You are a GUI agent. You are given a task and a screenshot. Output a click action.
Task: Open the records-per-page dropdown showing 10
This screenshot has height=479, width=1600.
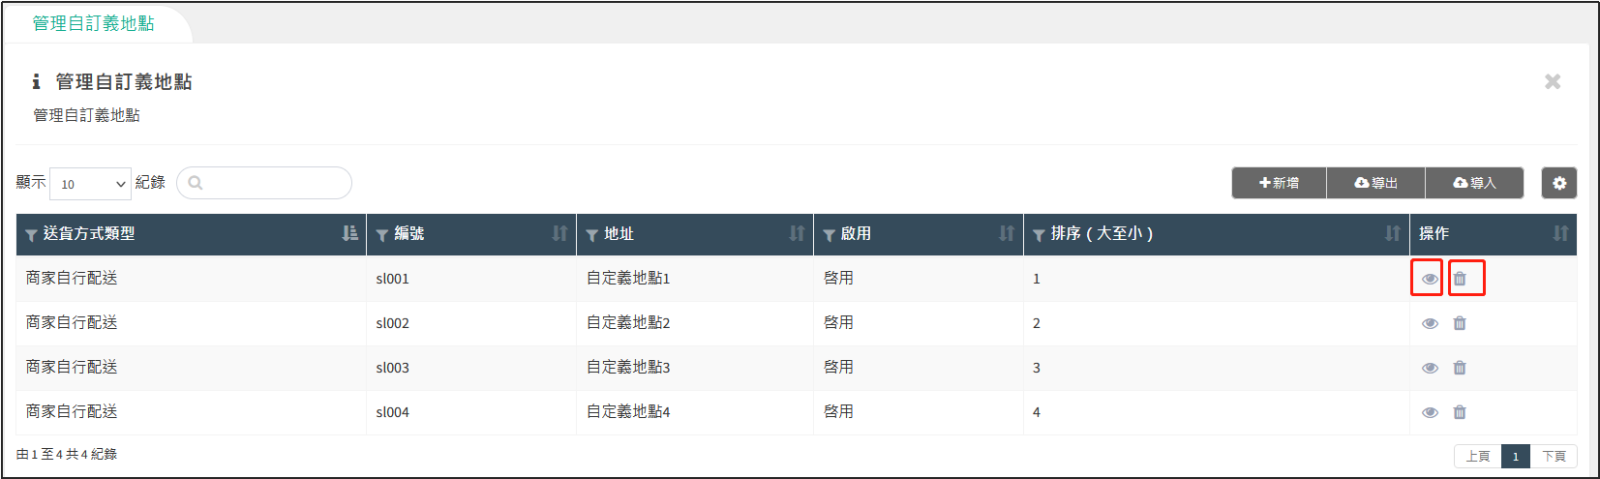(91, 184)
